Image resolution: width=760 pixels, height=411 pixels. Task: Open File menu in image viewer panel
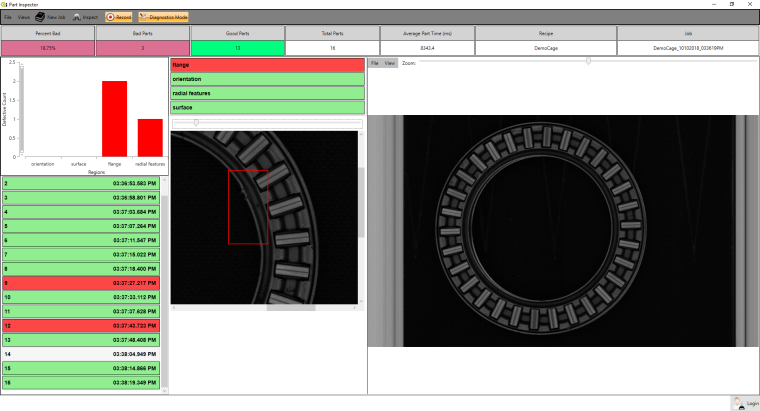click(375, 63)
